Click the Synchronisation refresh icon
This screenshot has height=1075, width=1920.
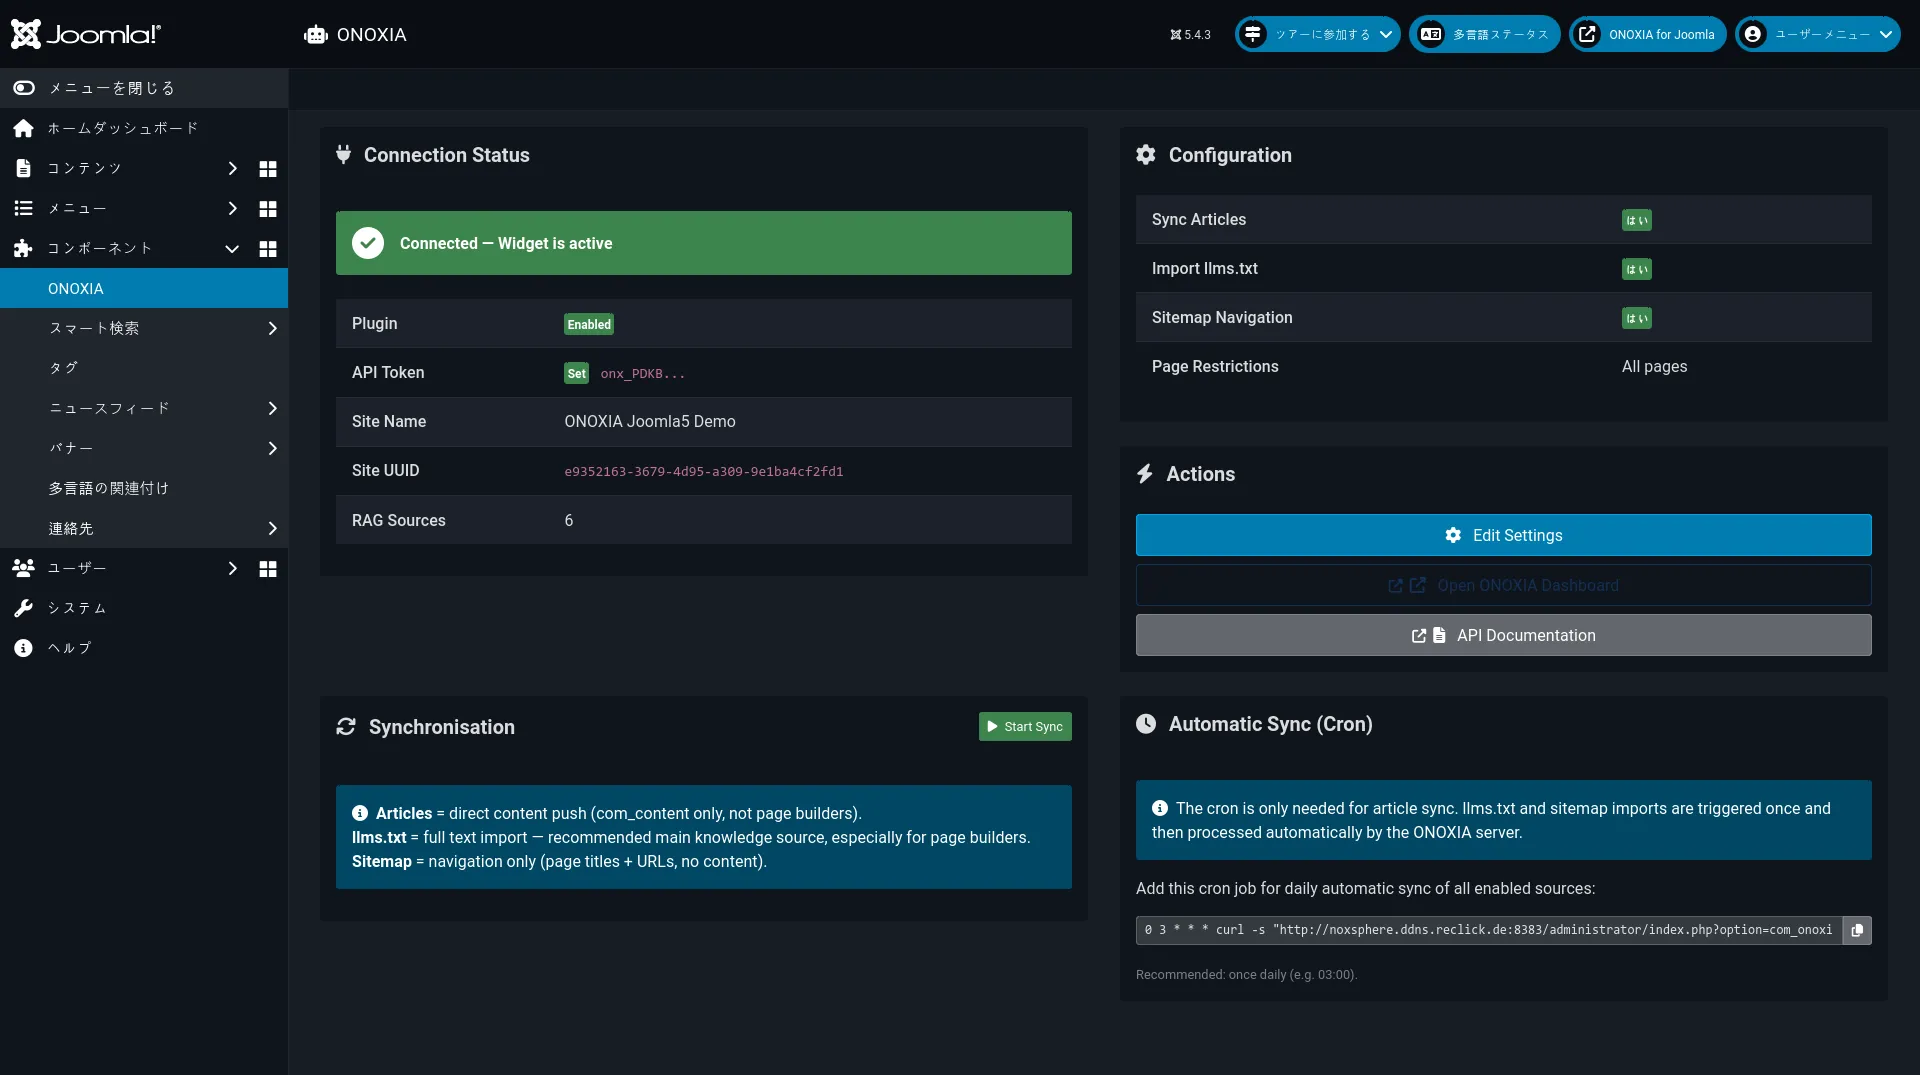pyautogui.click(x=346, y=726)
